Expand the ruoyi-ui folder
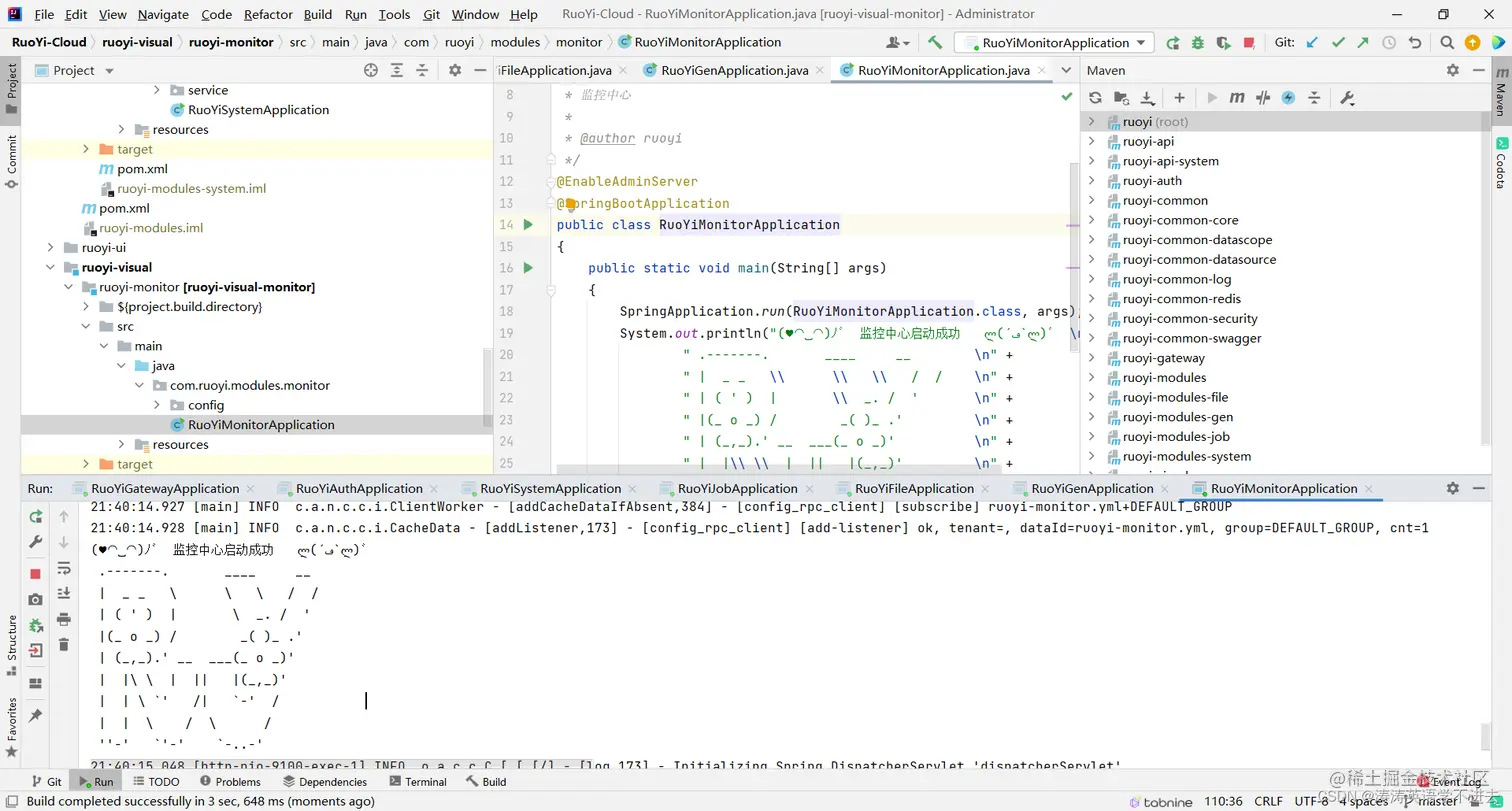This screenshot has width=1512, height=811. pyautogui.click(x=50, y=247)
